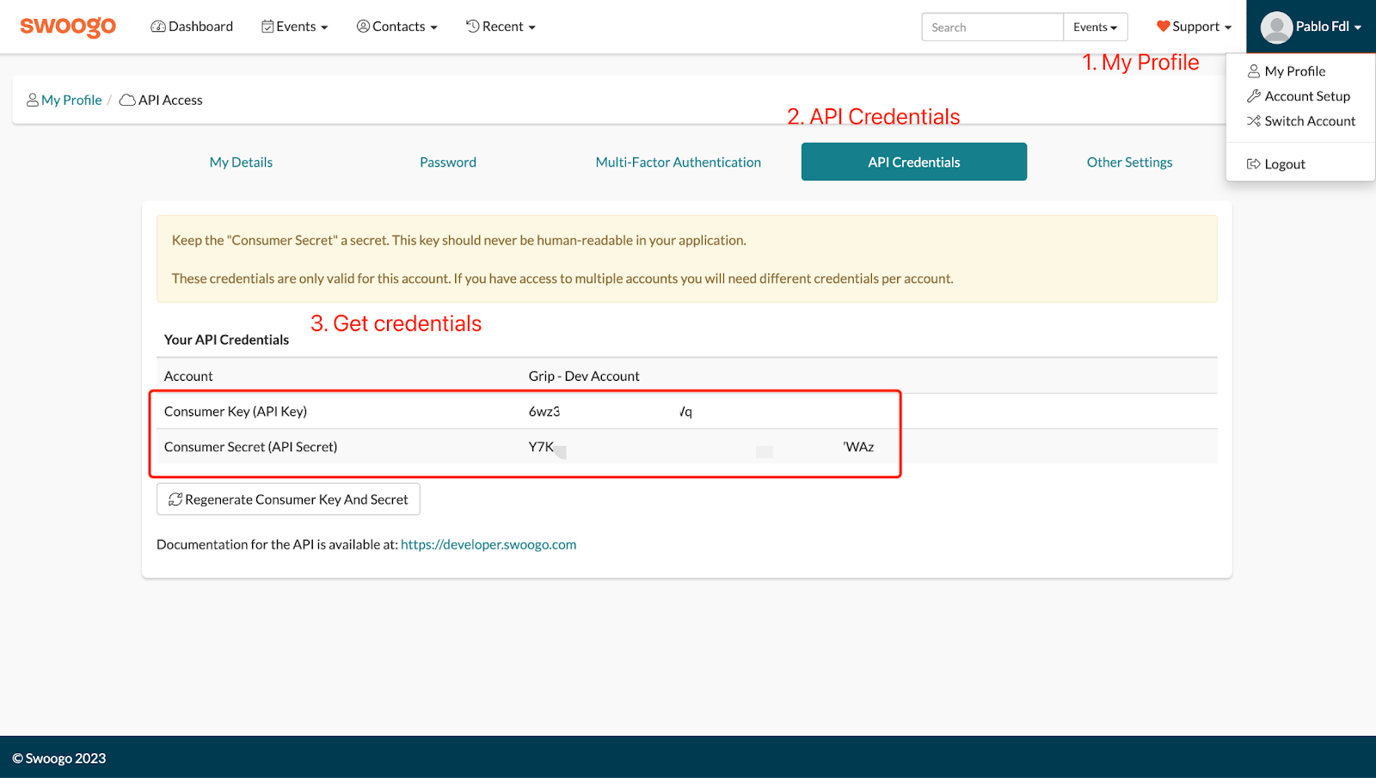This screenshot has height=778, width=1376.
Task: Expand the Support menu
Action: click(1194, 26)
